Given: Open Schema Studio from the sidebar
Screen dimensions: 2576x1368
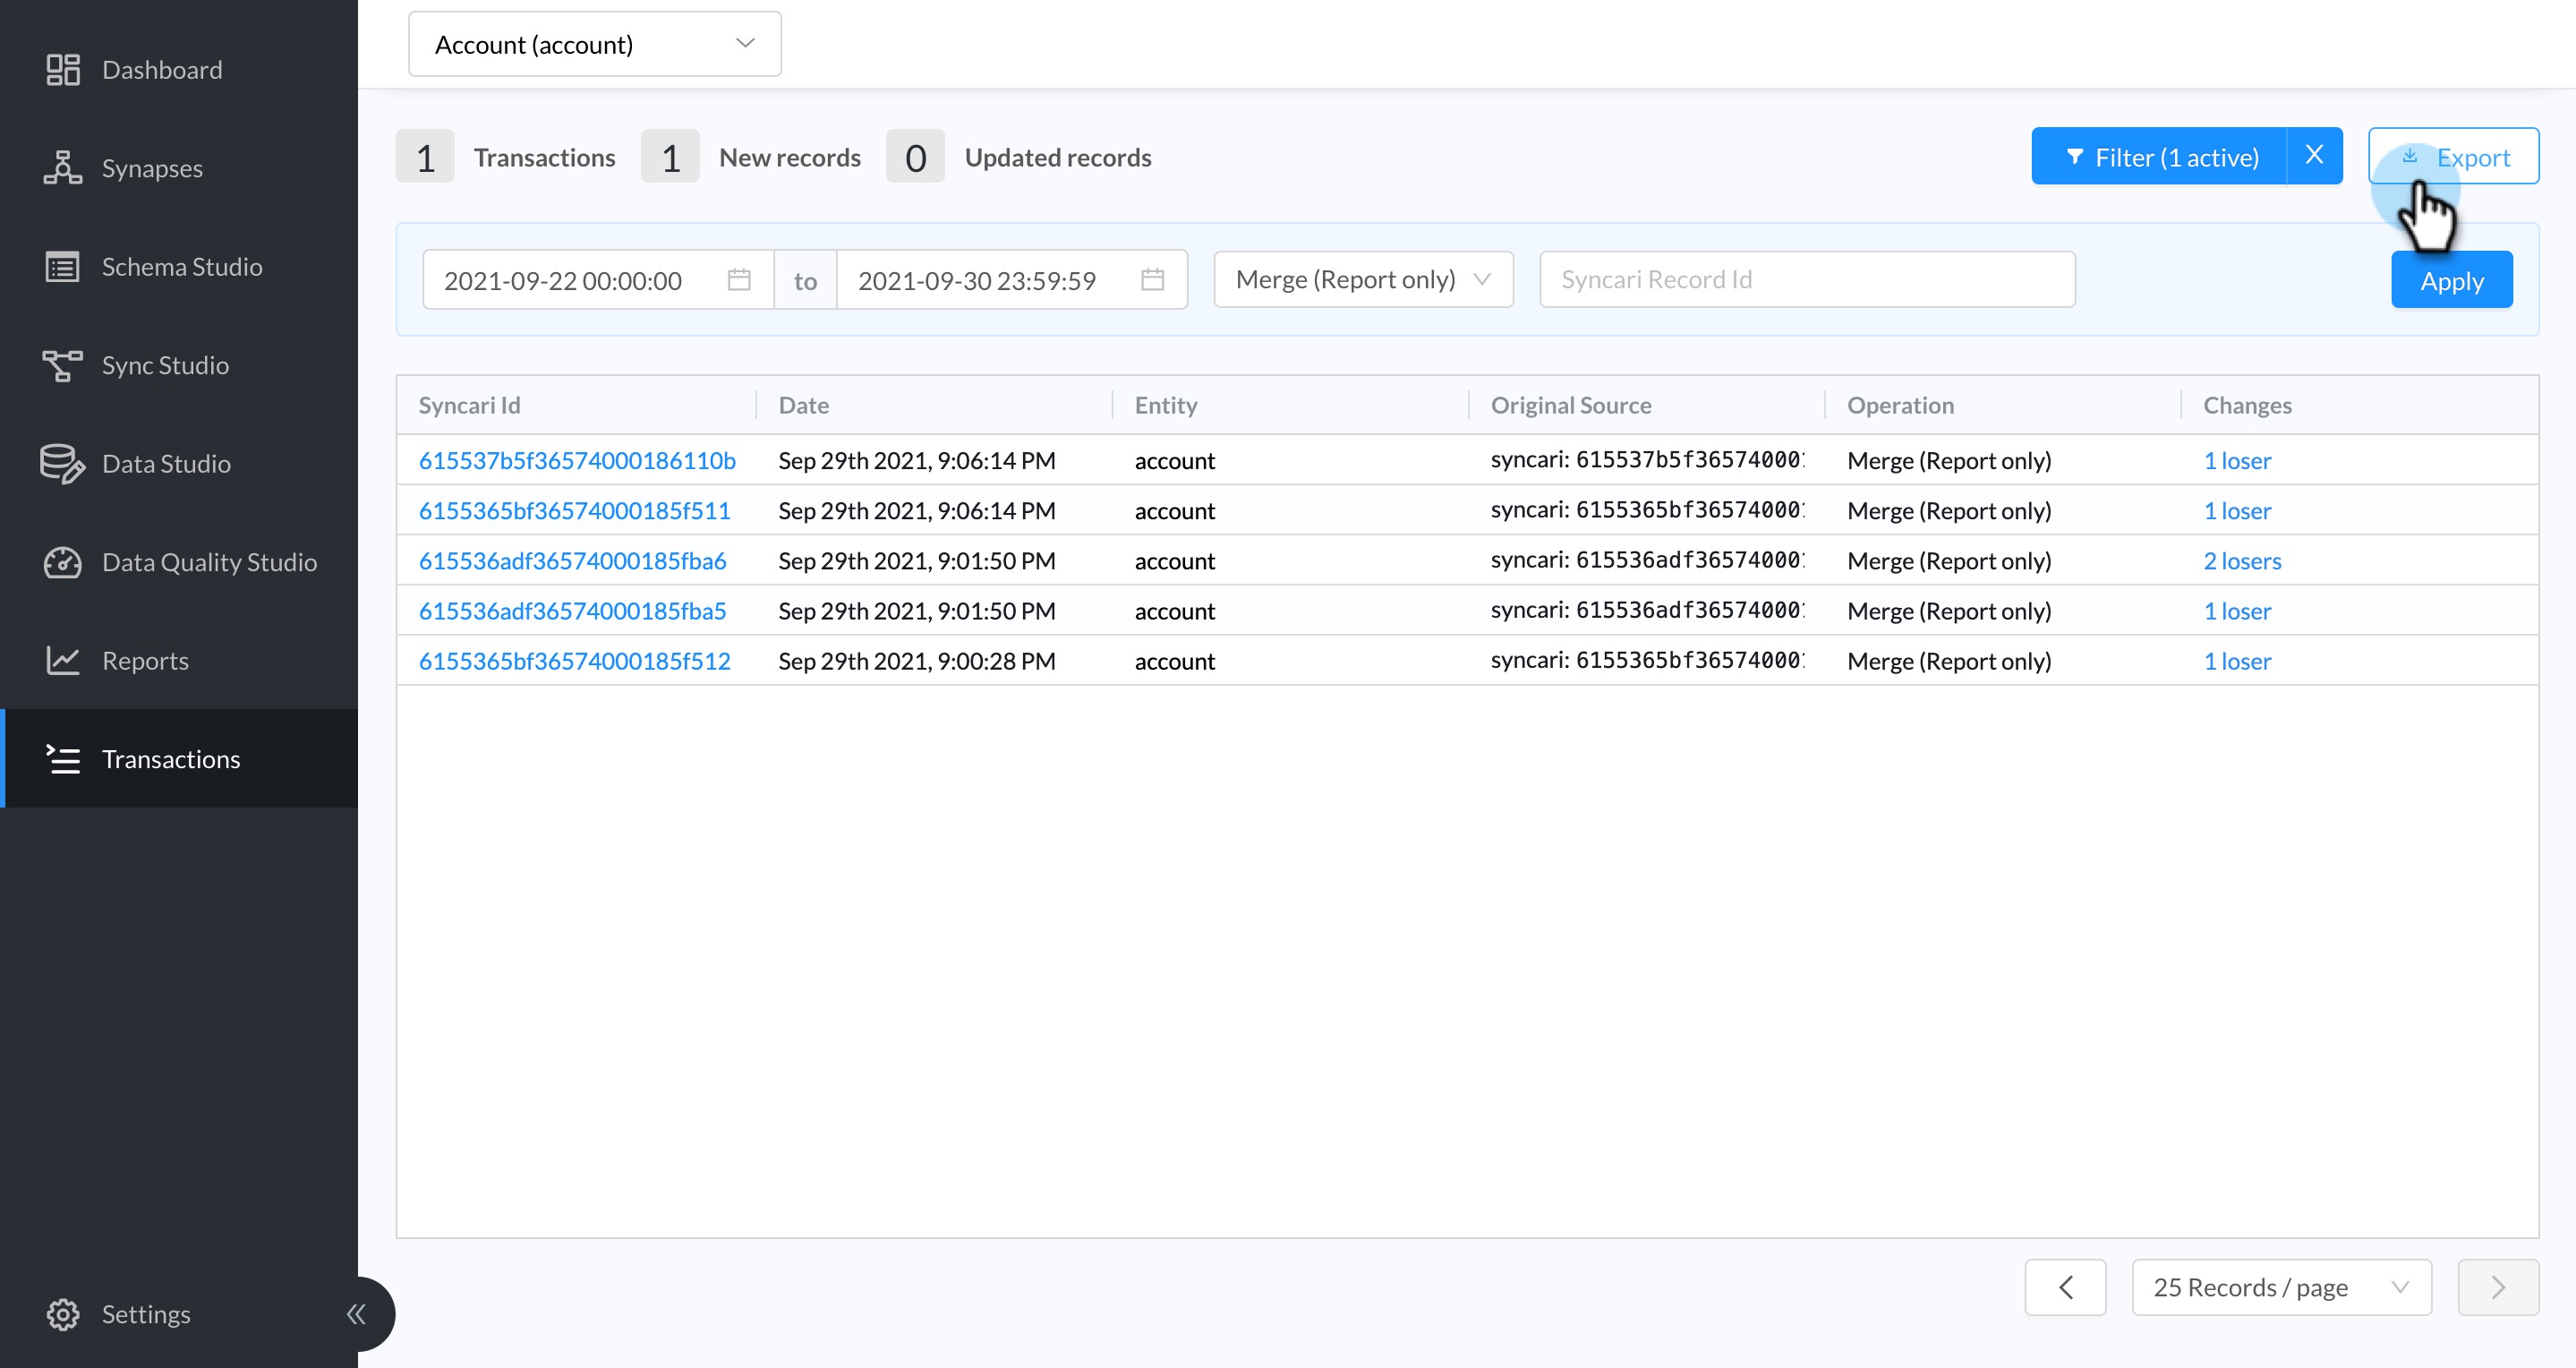Looking at the screenshot, I should click(179, 267).
